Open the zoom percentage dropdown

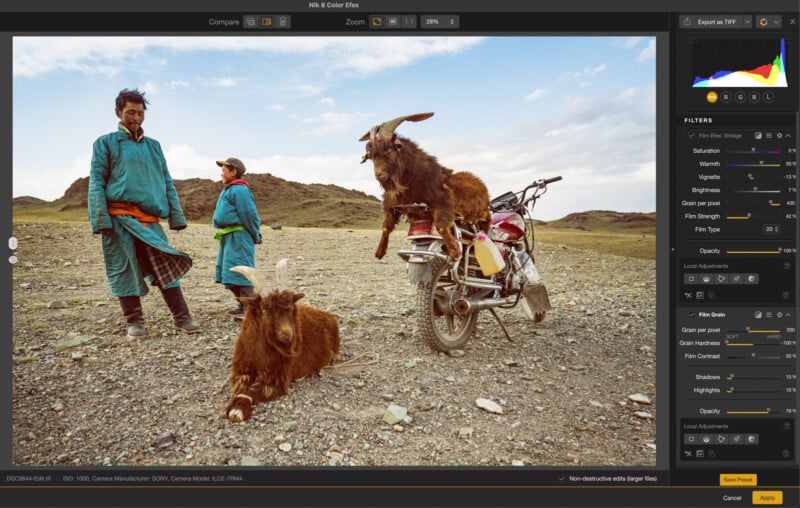439,21
